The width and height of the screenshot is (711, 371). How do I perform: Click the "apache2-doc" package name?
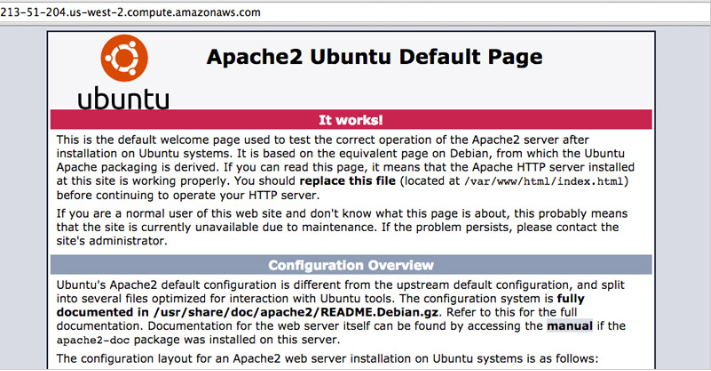click(93, 340)
